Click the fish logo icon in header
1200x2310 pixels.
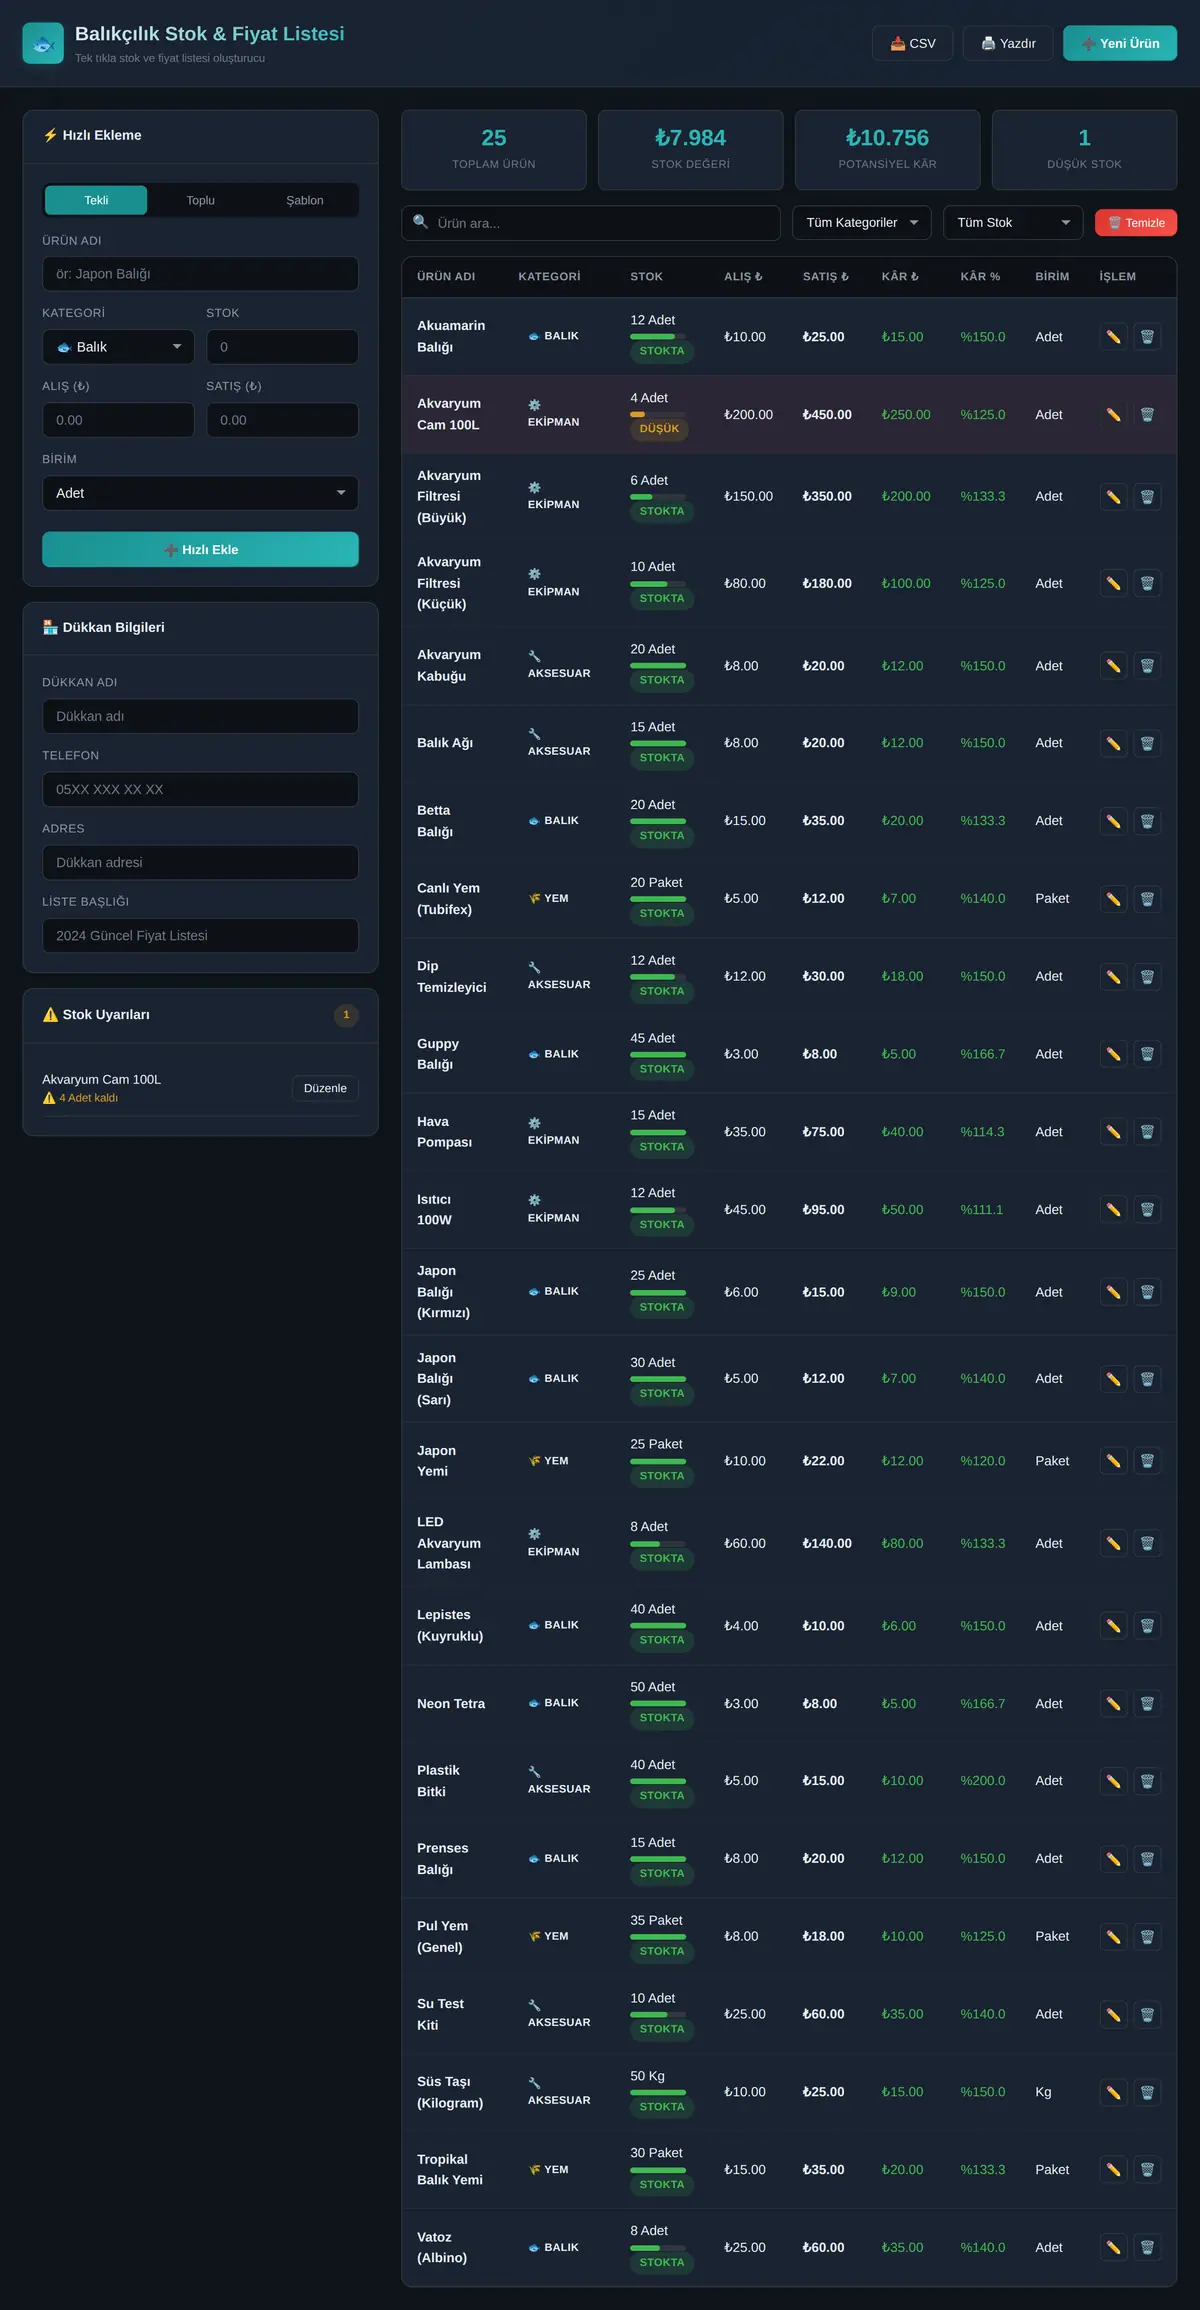[43, 43]
